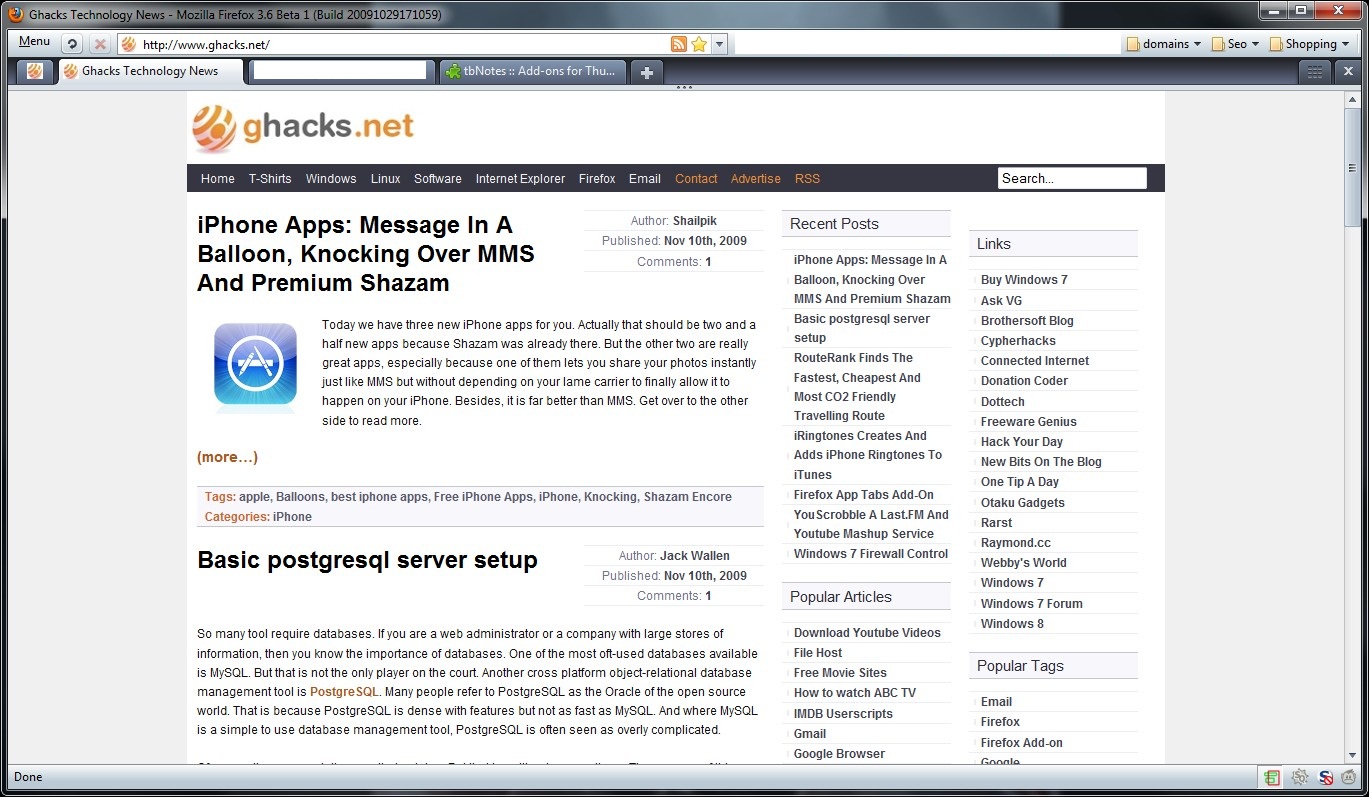Open the Balloons tag link

pyautogui.click(x=300, y=497)
